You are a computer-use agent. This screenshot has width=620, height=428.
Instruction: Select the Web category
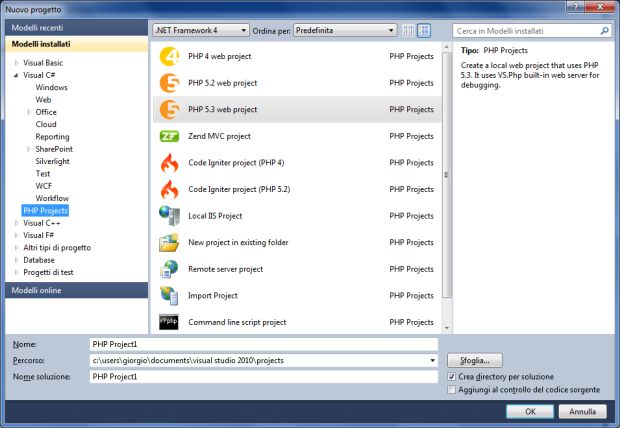click(43, 100)
